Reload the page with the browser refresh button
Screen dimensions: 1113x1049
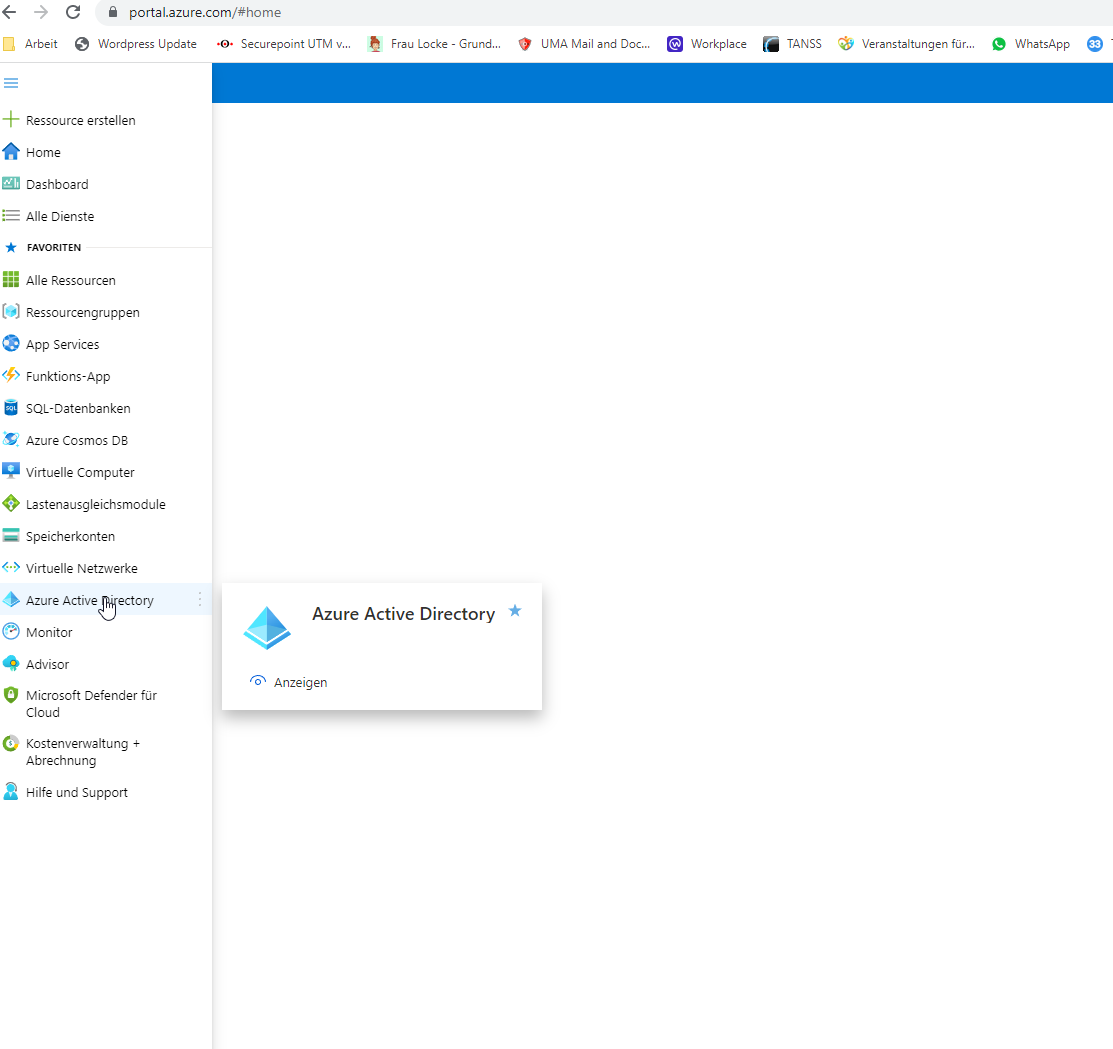click(73, 13)
